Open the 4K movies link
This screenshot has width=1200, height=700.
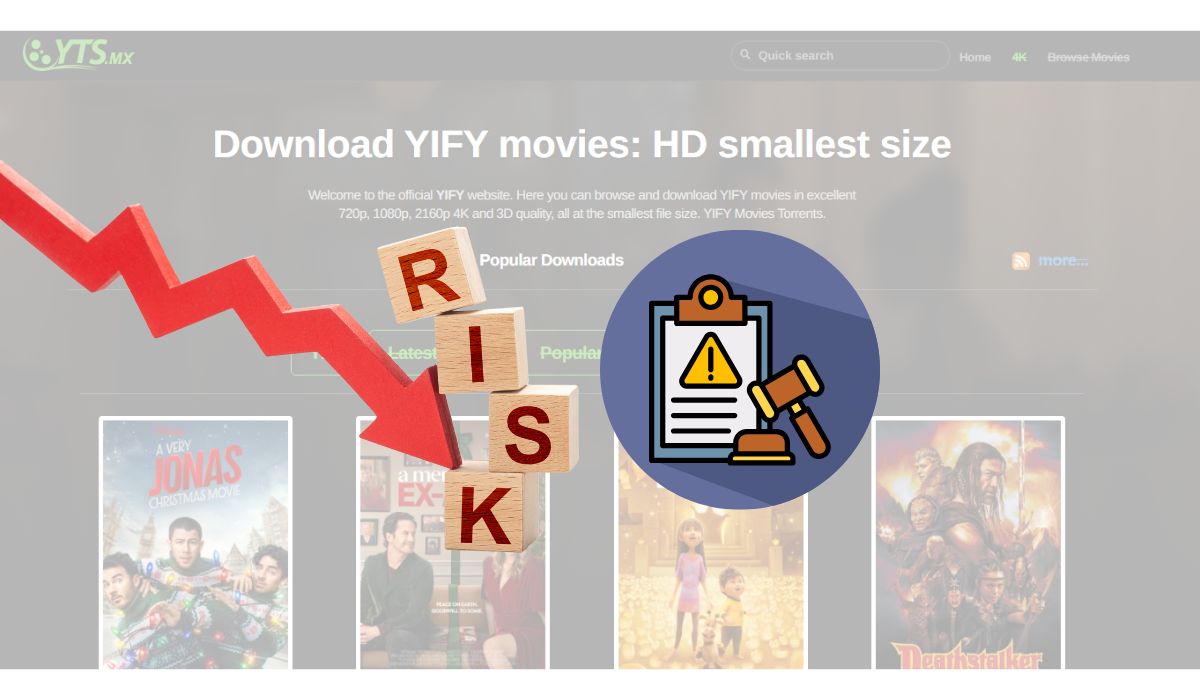click(x=1019, y=57)
